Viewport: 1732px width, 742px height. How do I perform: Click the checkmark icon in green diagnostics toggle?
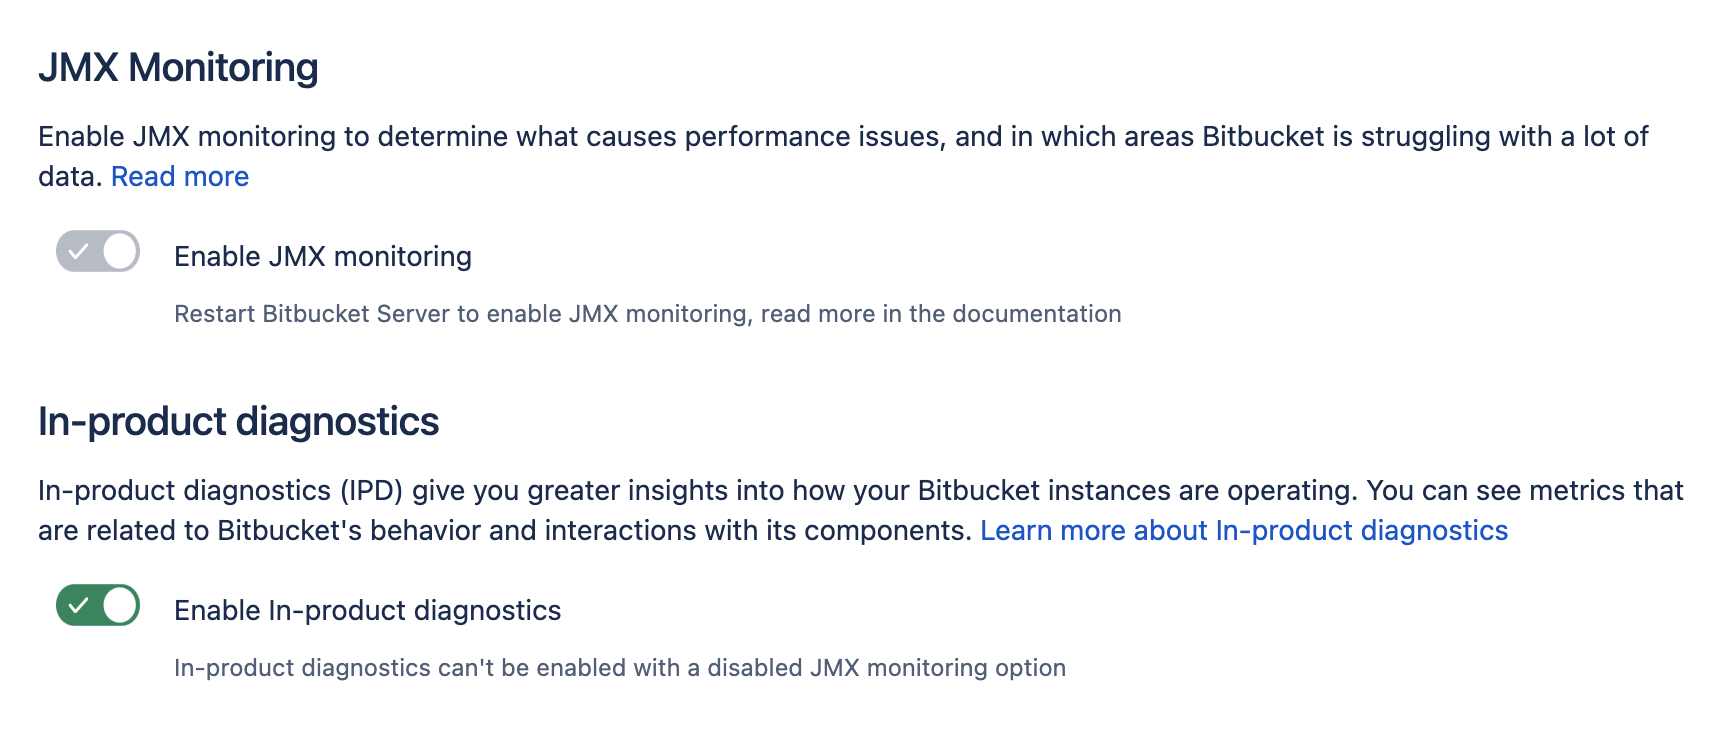point(79,605)
